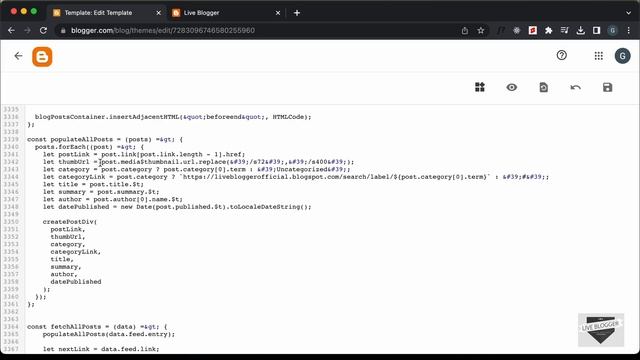
Task: Open Chrome profile avatar in toolbar
Action: [x=612, y=30]
